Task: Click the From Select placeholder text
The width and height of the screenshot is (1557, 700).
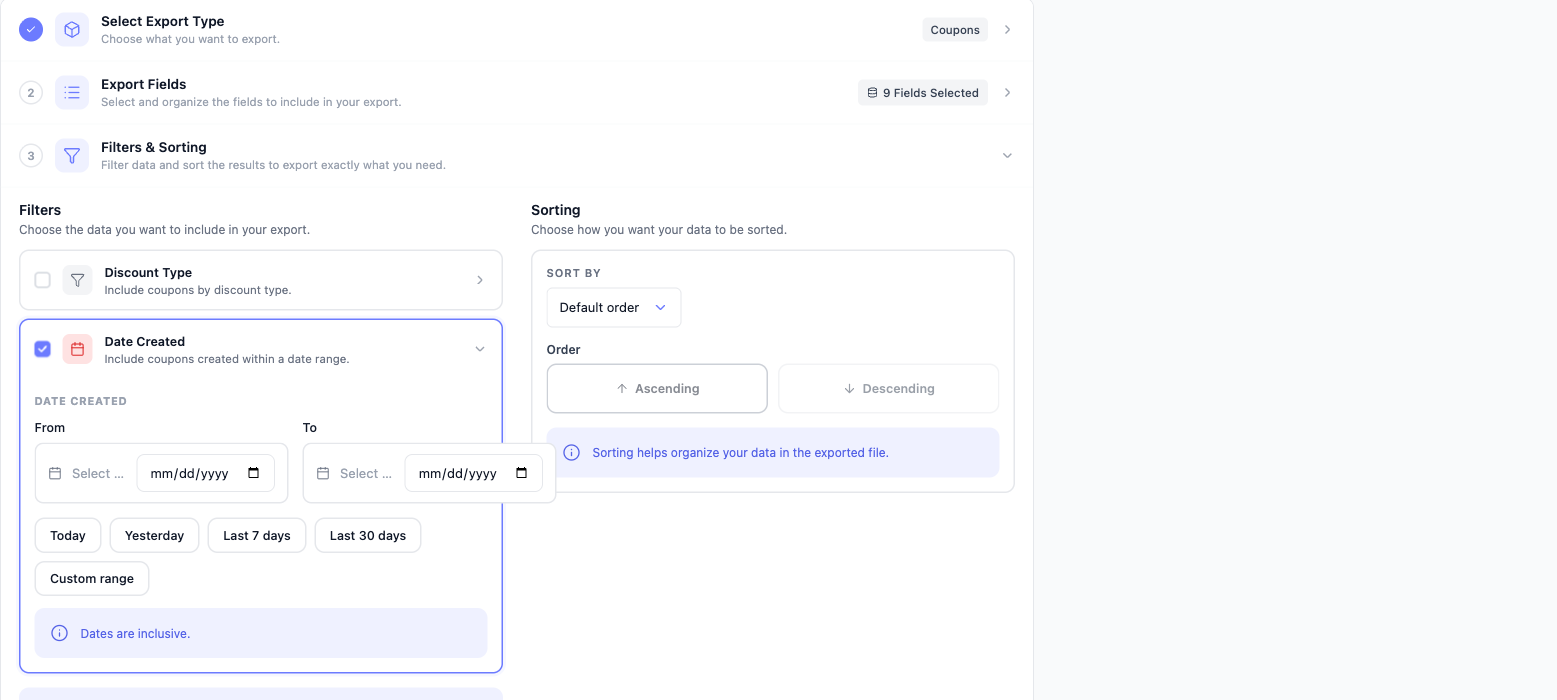Action: 98,473
